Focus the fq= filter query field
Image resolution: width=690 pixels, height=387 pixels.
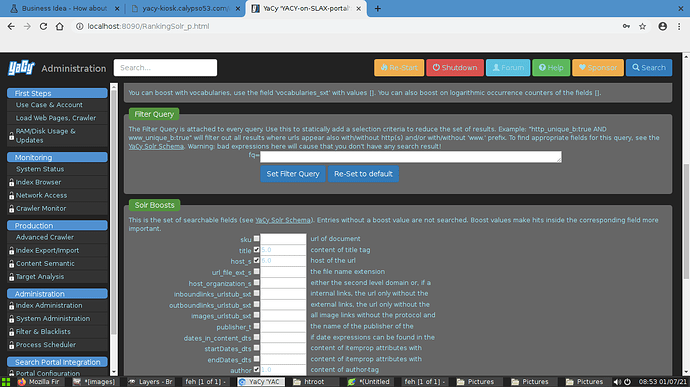(x=411, y=157)
